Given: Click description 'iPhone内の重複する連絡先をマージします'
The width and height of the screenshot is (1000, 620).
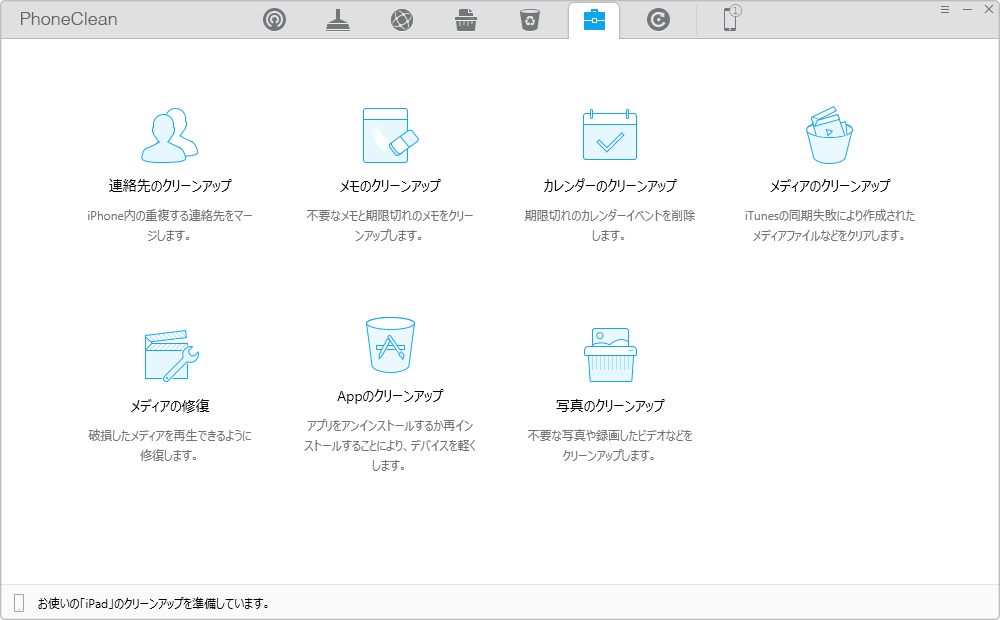Looking at the screenshot, I should point(170,226).
